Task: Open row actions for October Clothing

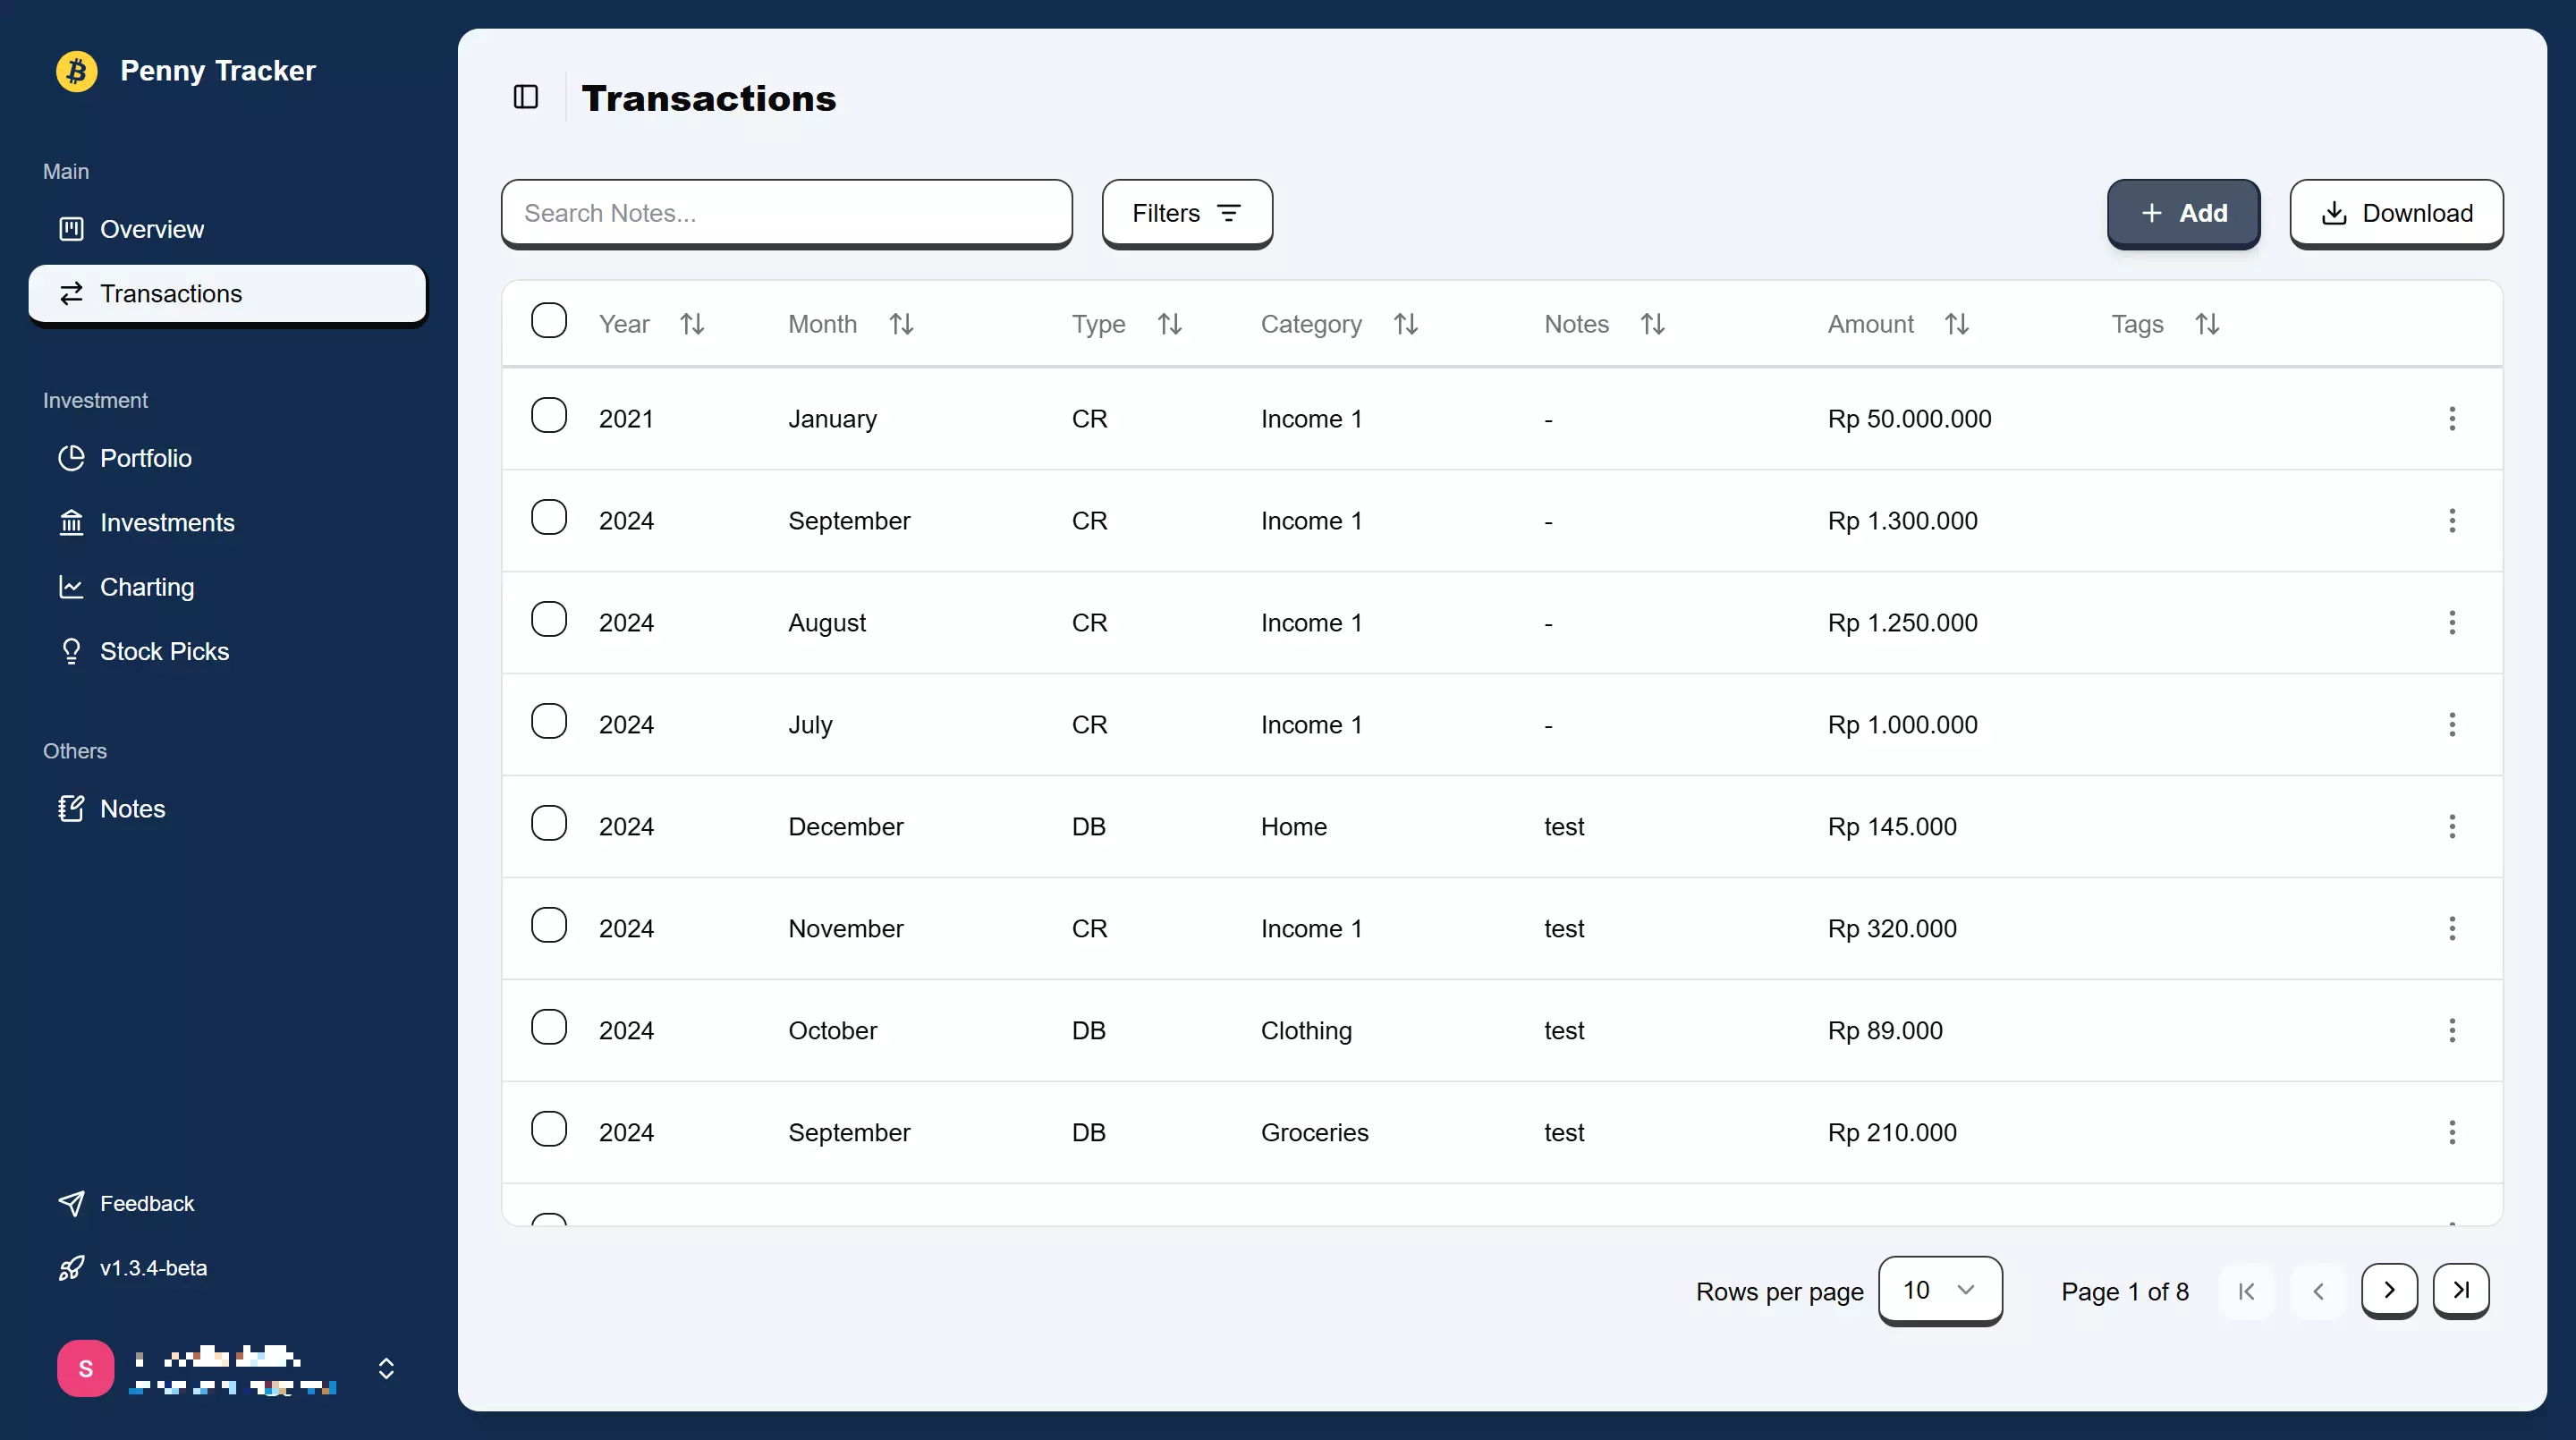Action: point(2451,1031)
